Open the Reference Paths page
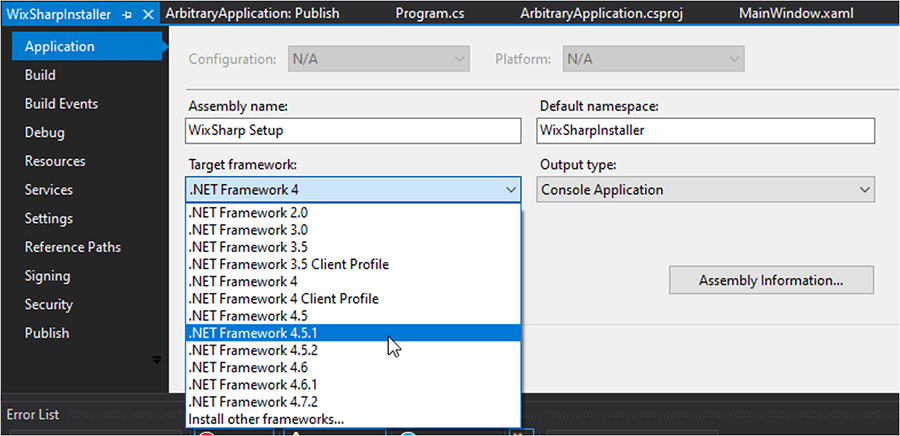900x436 pixels. (72, 247)
